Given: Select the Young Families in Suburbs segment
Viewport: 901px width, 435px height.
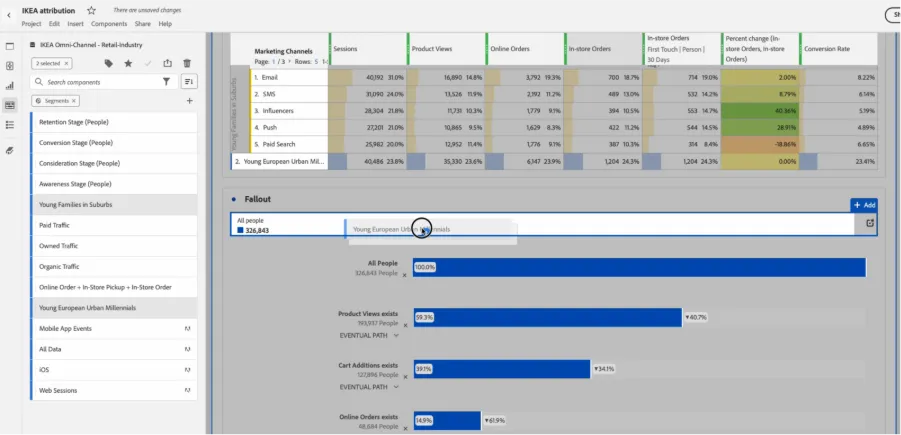Looking at the screenshot, I should (114, 205).
